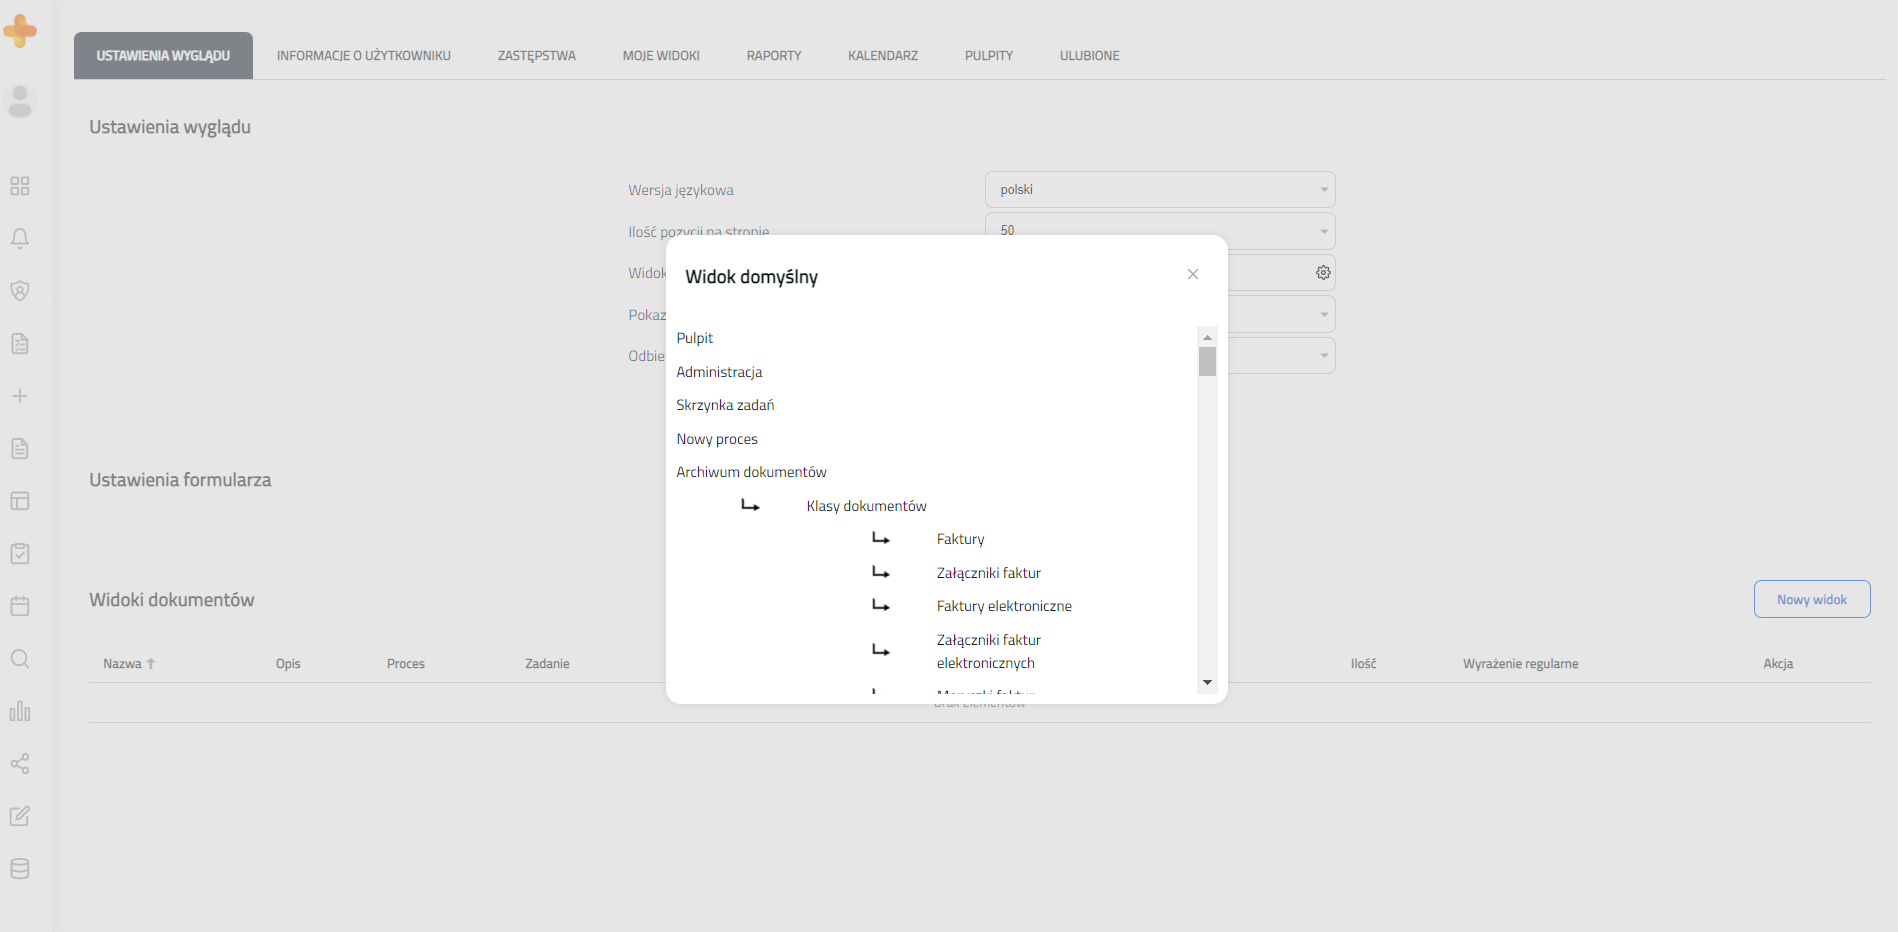The height and width of the screenshot is (932, 1898).
Task: Open the Pulpity tab
Action: pyautogui.click(x=989, y=56)
